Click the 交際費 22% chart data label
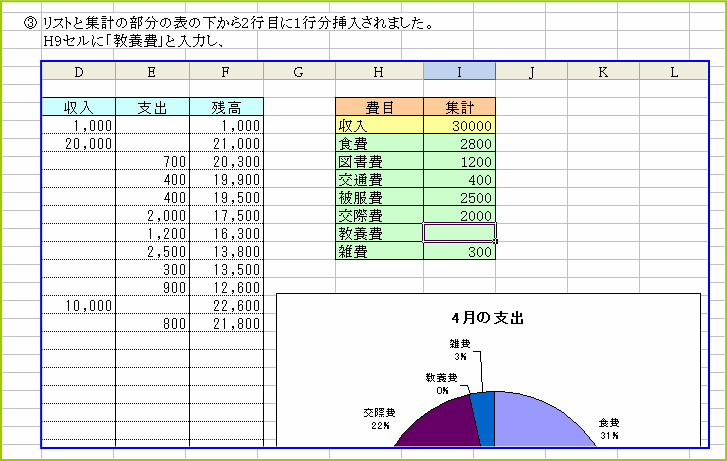Screen dimensions: 727x461 click(x=379, y=419)
